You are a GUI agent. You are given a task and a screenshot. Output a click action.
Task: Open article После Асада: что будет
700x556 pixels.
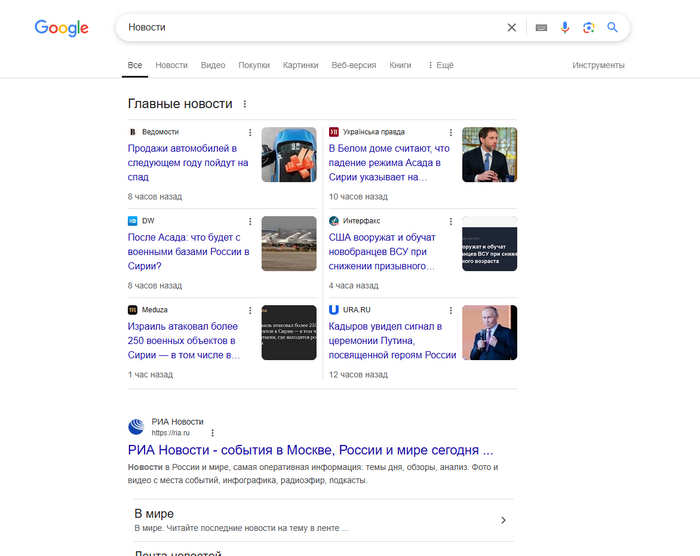pyautogui.click(x=188, y=251)
